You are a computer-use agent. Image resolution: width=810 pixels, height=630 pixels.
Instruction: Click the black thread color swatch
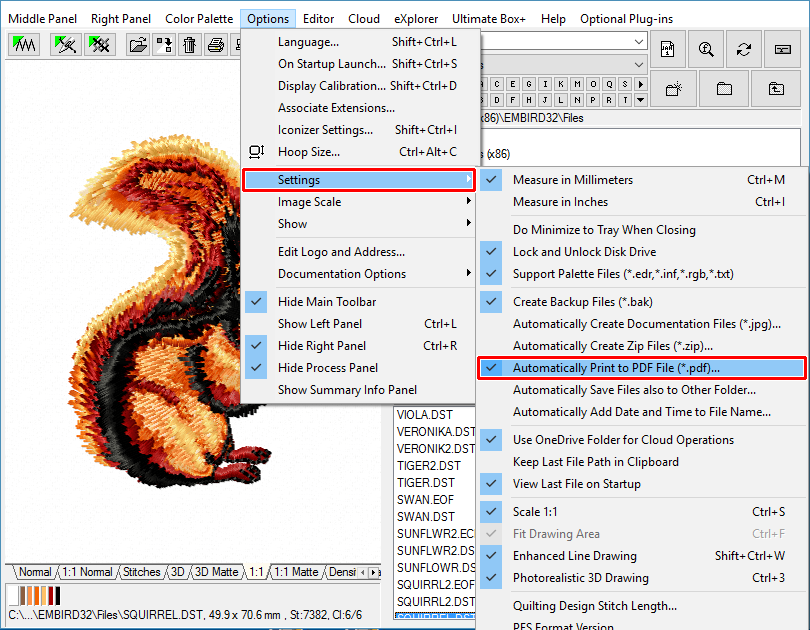57,595
